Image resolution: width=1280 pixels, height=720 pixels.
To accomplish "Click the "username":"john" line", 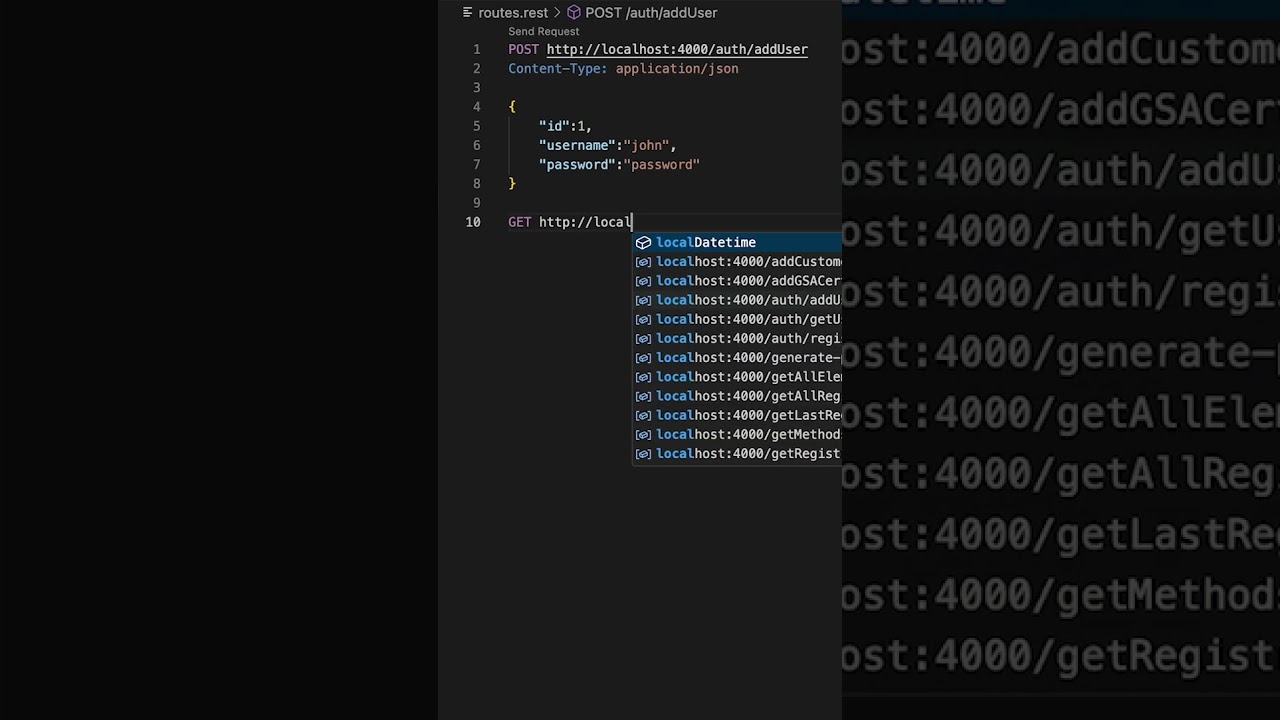I will click(x=607, y=146).
